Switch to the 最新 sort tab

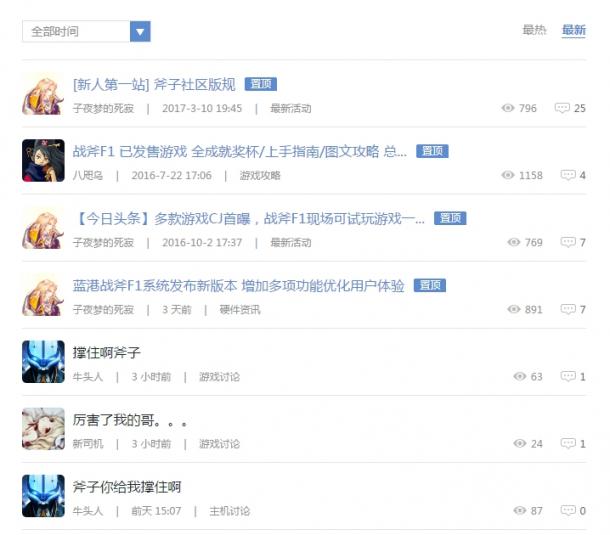coord(574,30)
